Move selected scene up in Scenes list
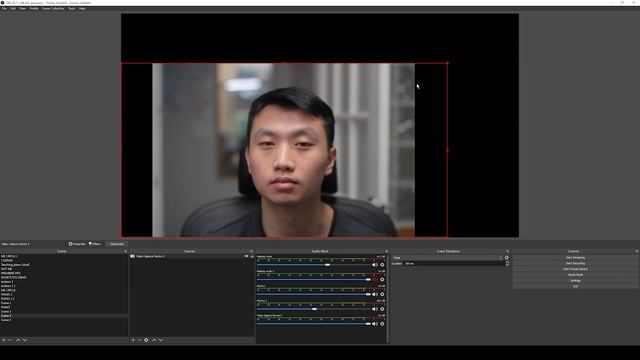This screenshot has height=360, width=640. coord(18,340)
